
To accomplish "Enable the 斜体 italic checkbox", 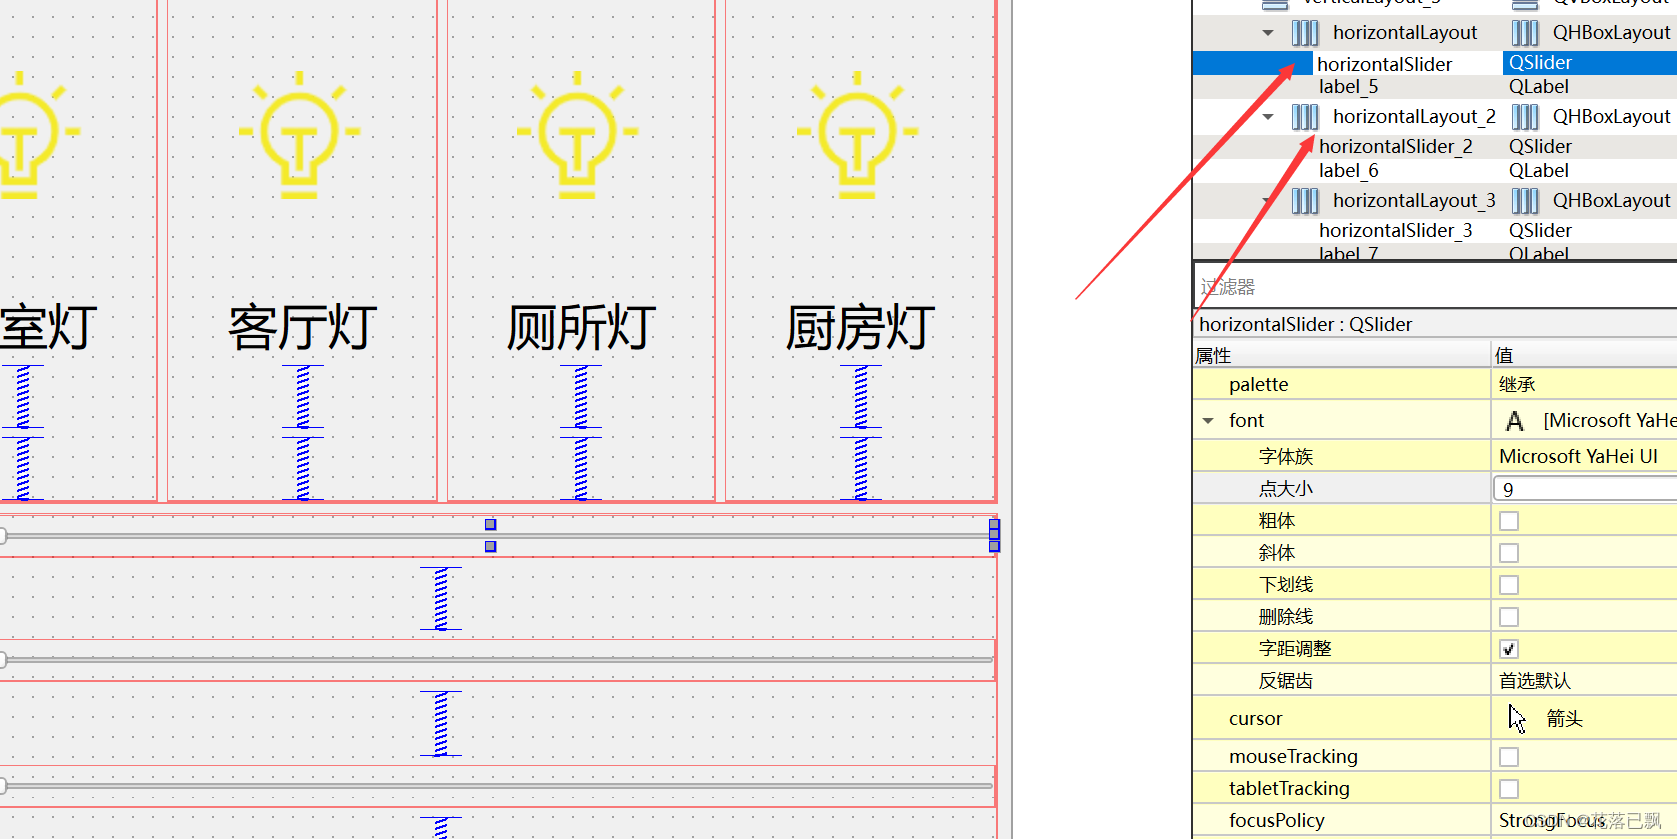I will pos(1509,553).
